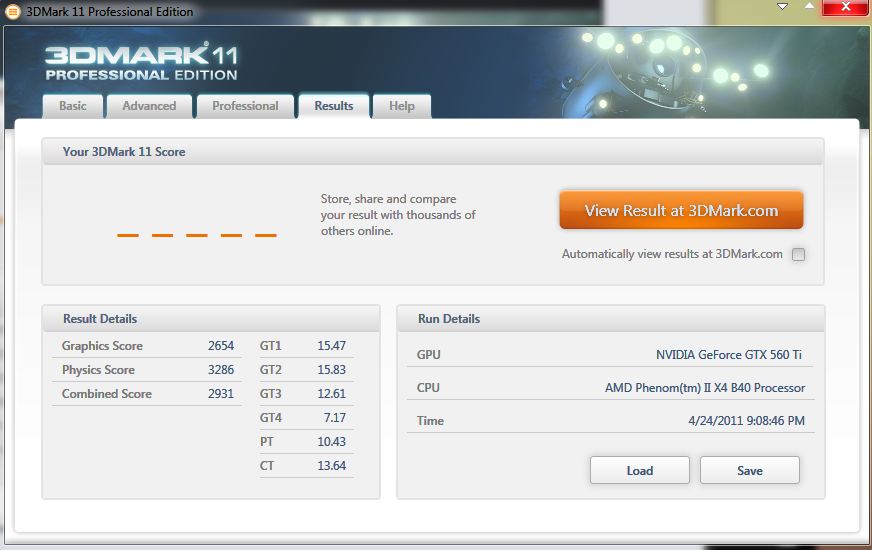Click the Graphics Score label
This screenshot has width=872, height=550.
pyautogui.click(x=102, y=346)
